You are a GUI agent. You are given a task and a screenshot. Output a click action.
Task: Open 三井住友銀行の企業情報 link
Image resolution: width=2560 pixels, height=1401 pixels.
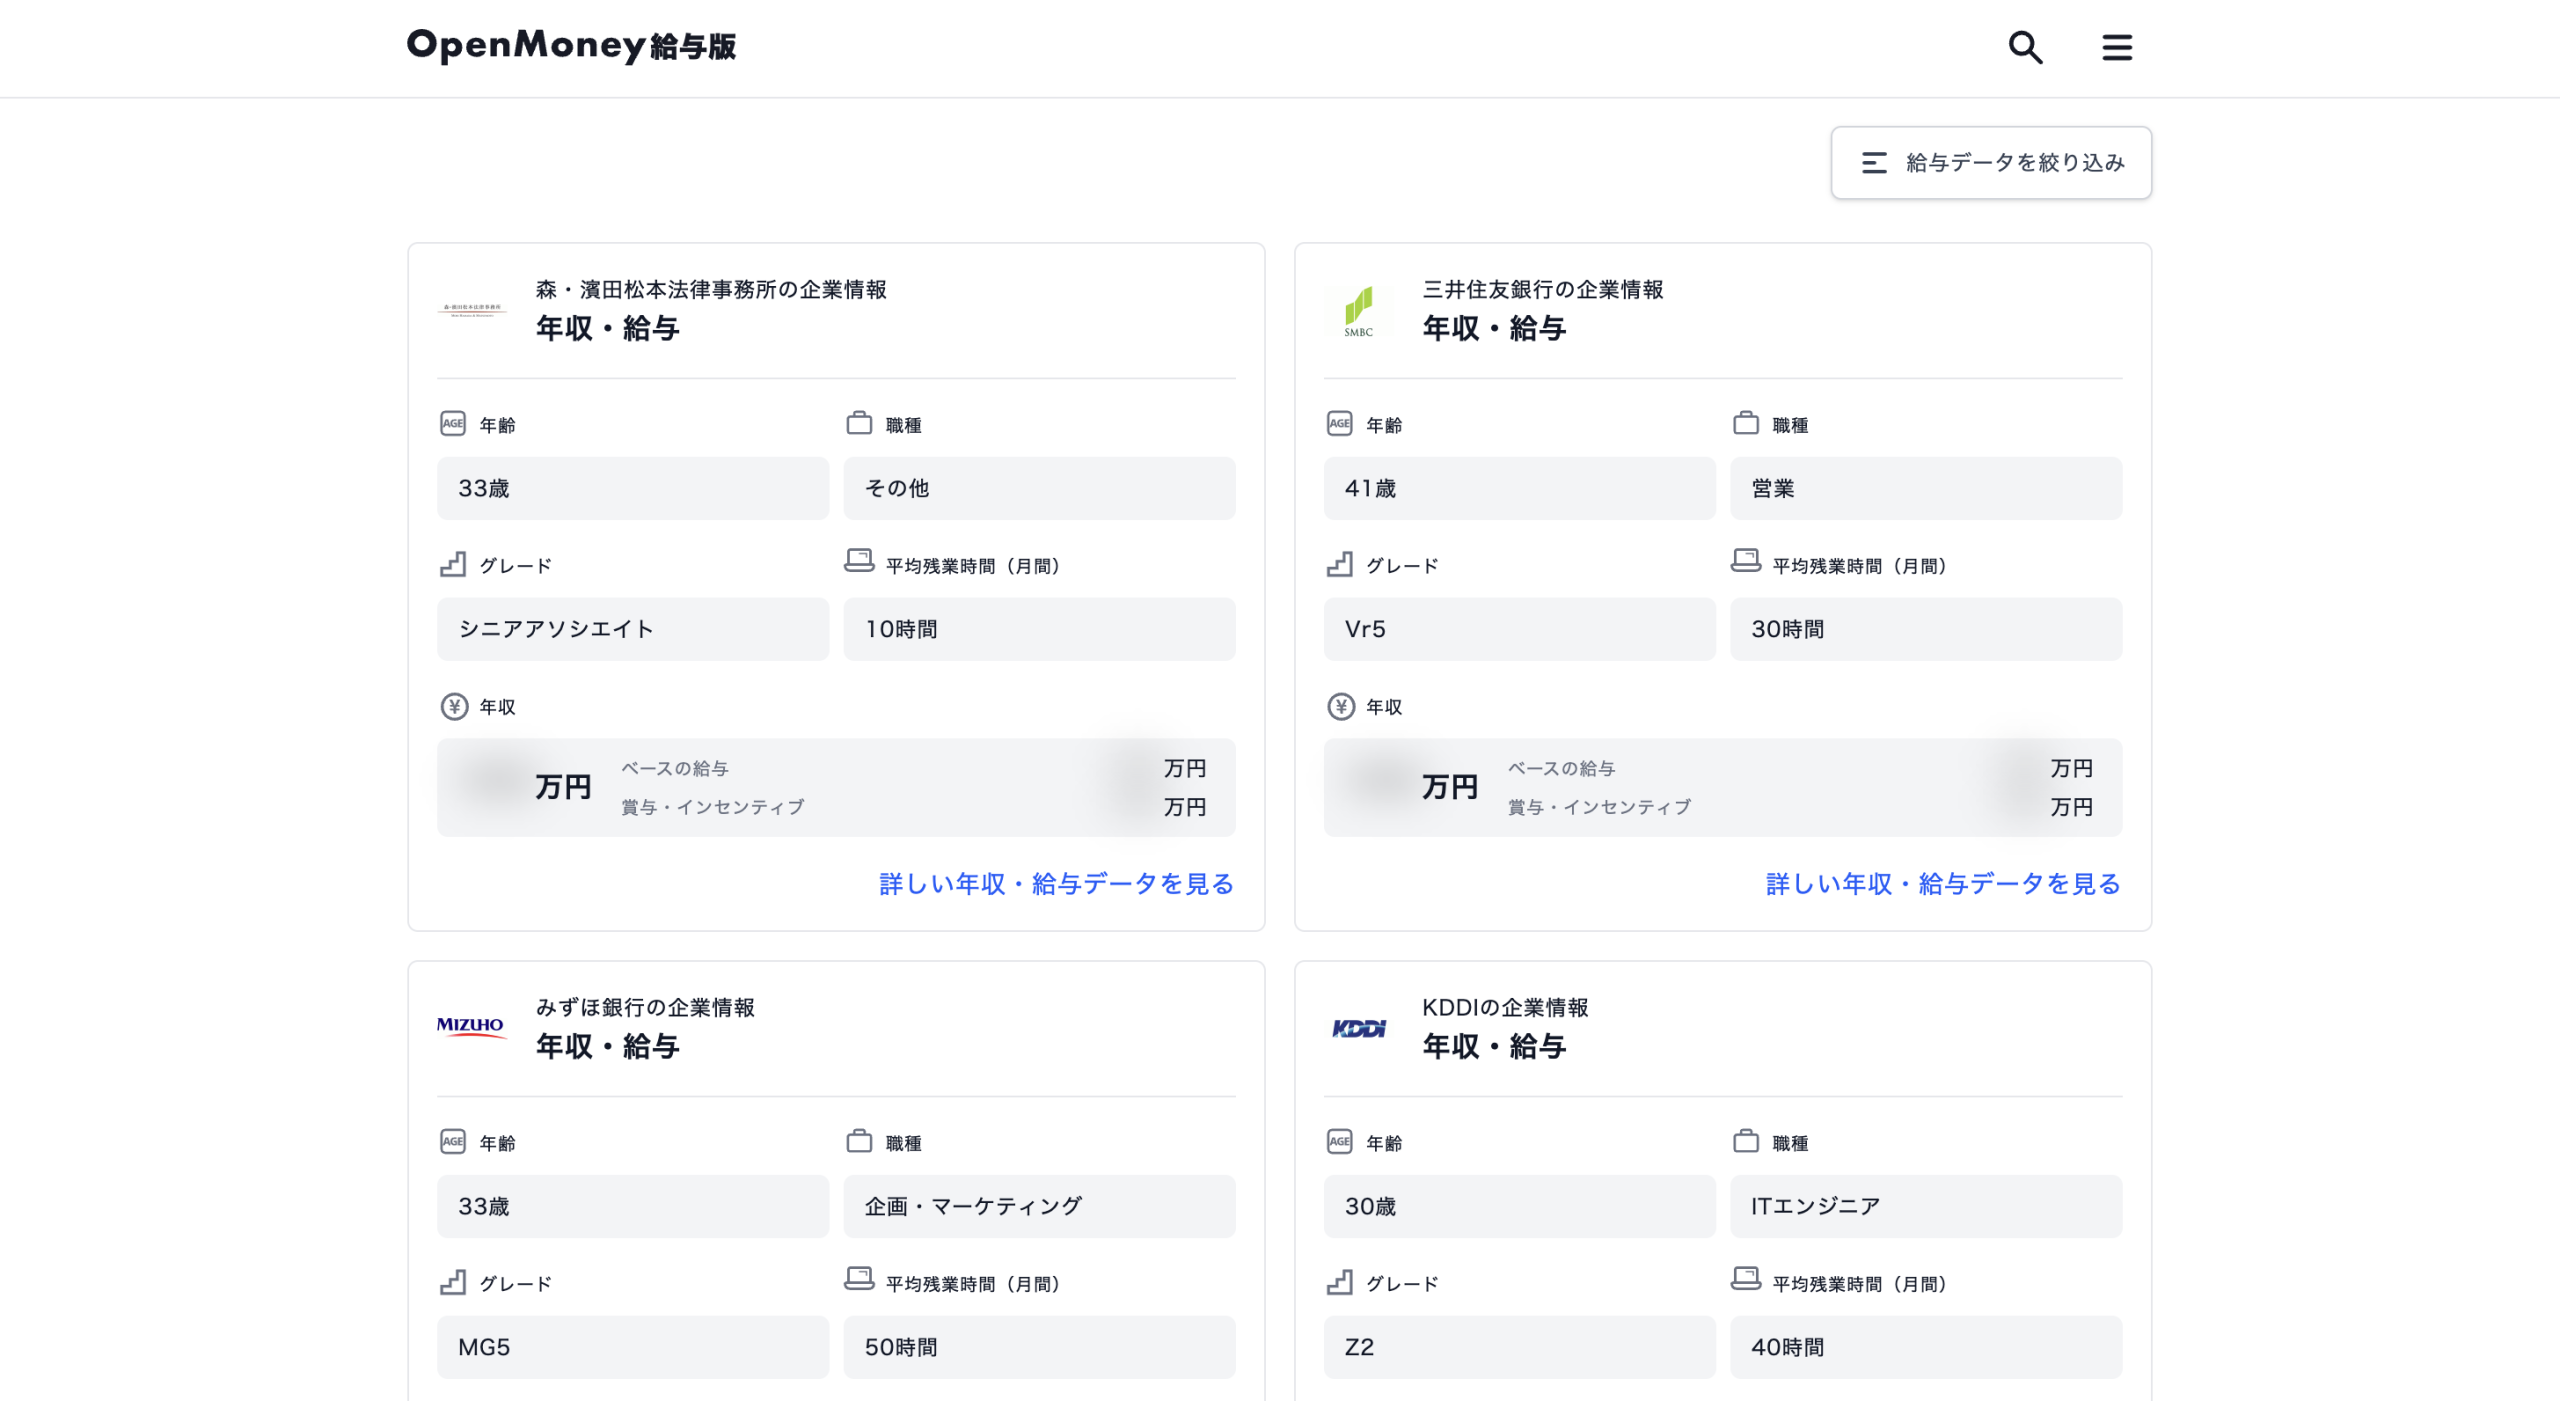tap(1543, 289)
